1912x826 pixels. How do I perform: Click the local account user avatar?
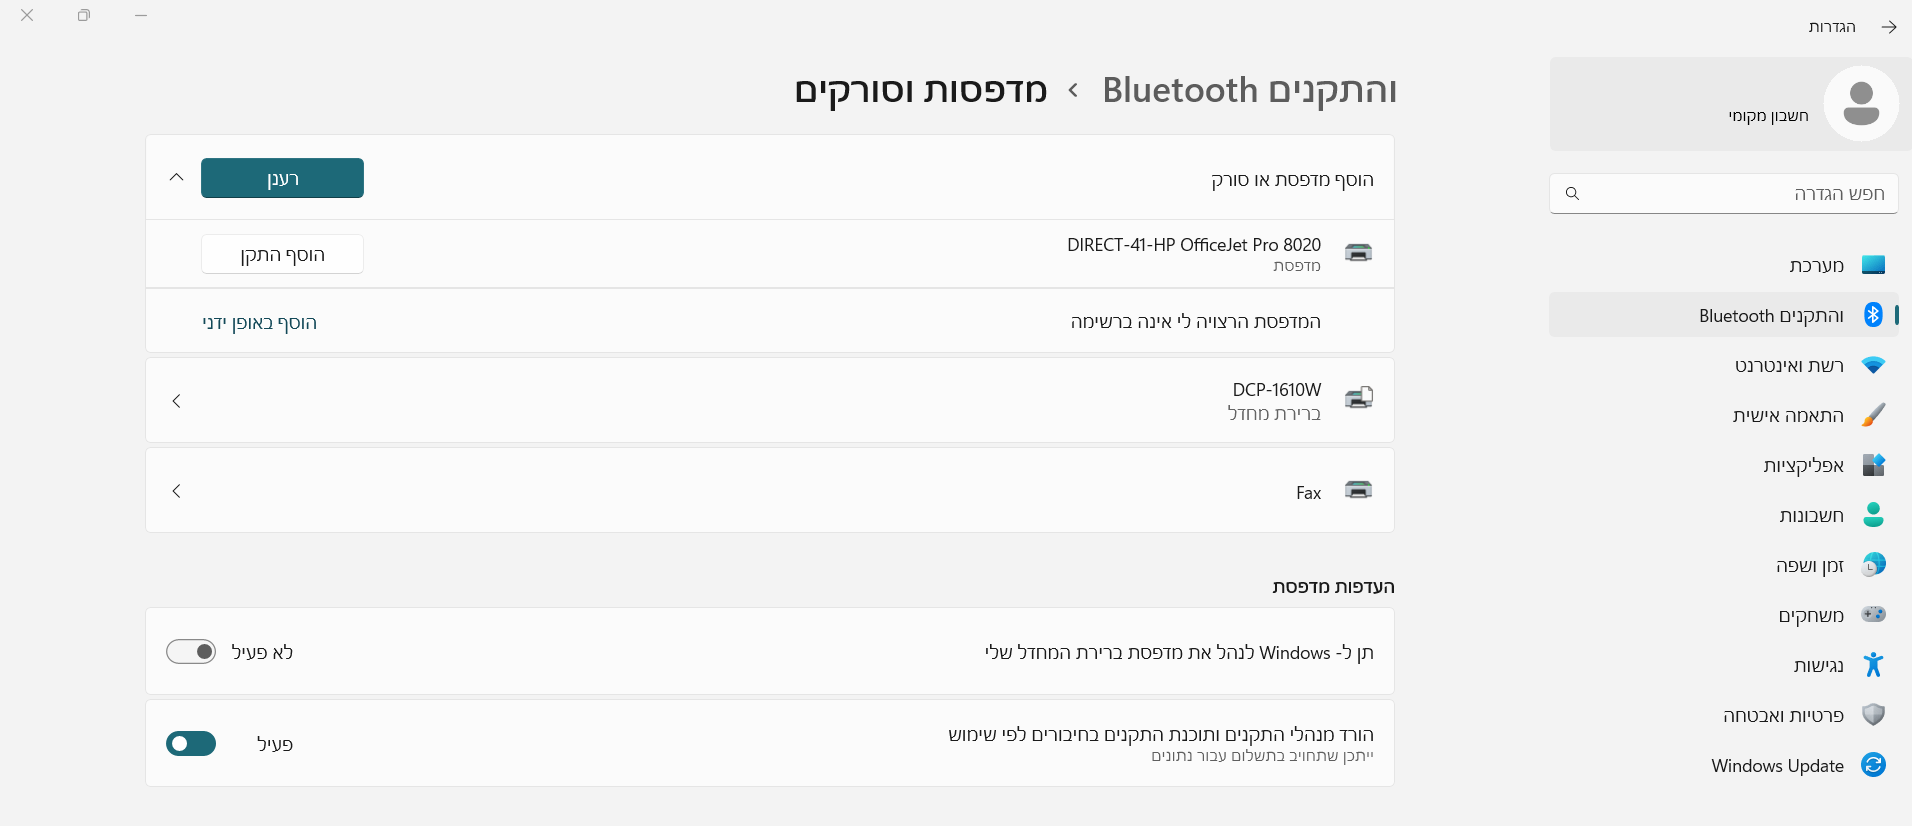pyautogui.click(x=1860, y=104)
